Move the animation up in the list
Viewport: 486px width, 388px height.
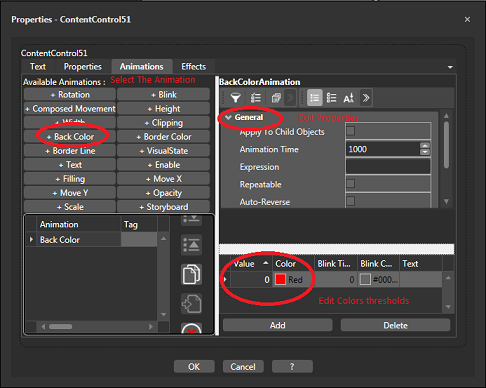[x=191, y=245]
